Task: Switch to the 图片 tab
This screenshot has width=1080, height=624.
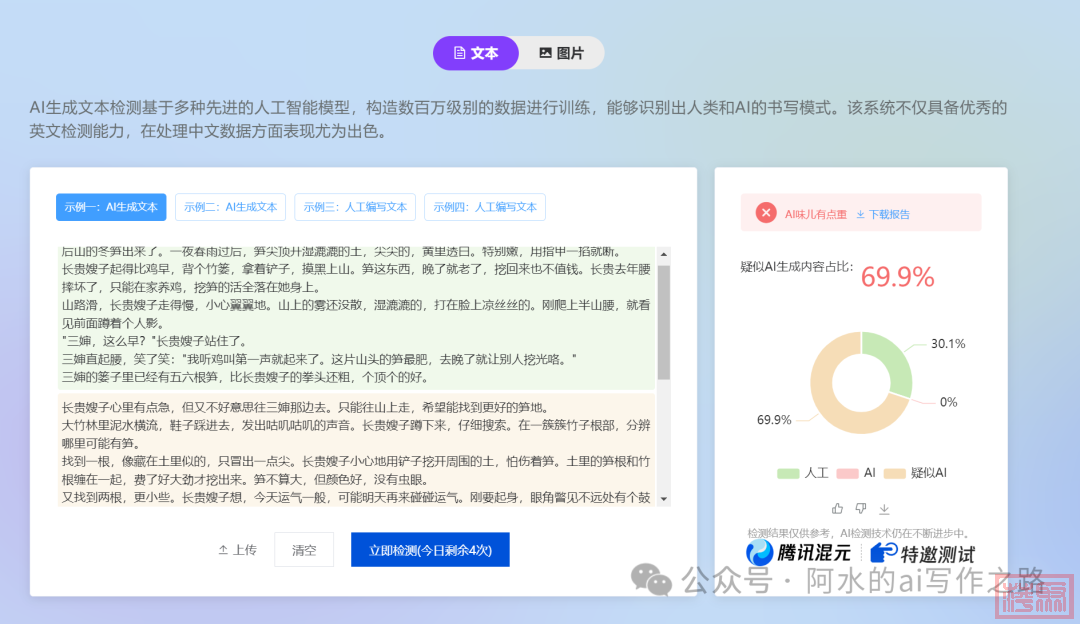Action: (x=561, y=53)
